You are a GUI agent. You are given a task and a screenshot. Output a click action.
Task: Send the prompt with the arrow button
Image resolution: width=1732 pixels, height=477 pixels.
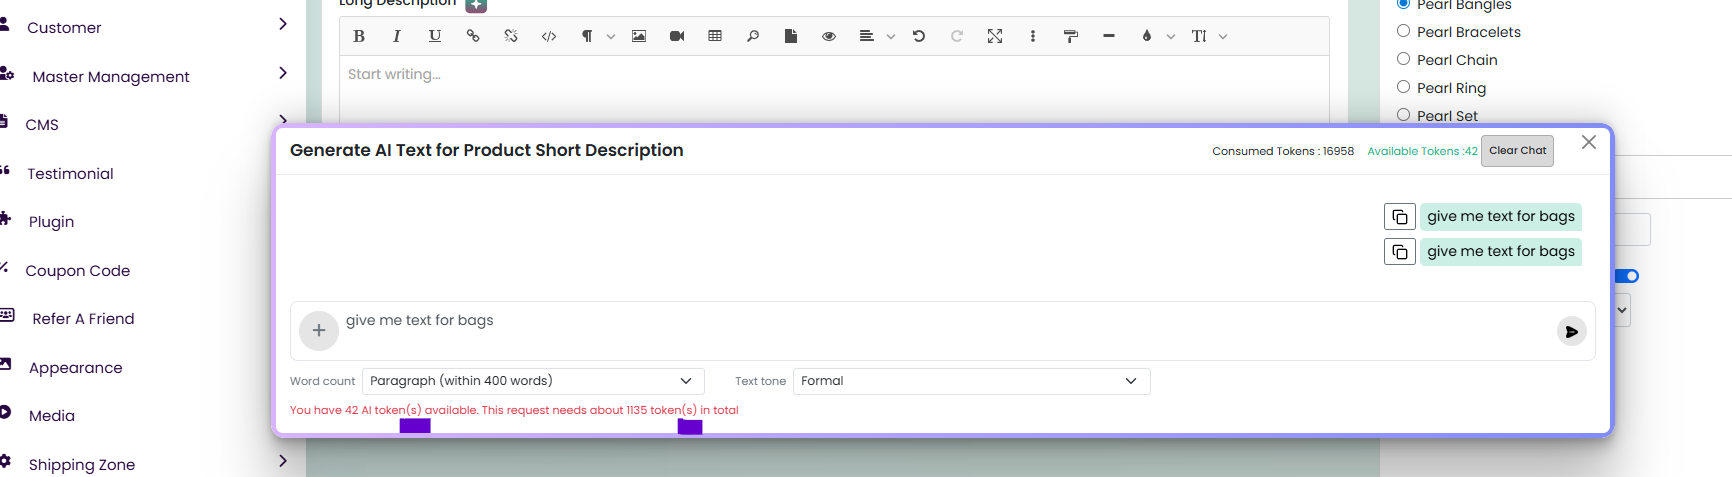(1572, 331)
